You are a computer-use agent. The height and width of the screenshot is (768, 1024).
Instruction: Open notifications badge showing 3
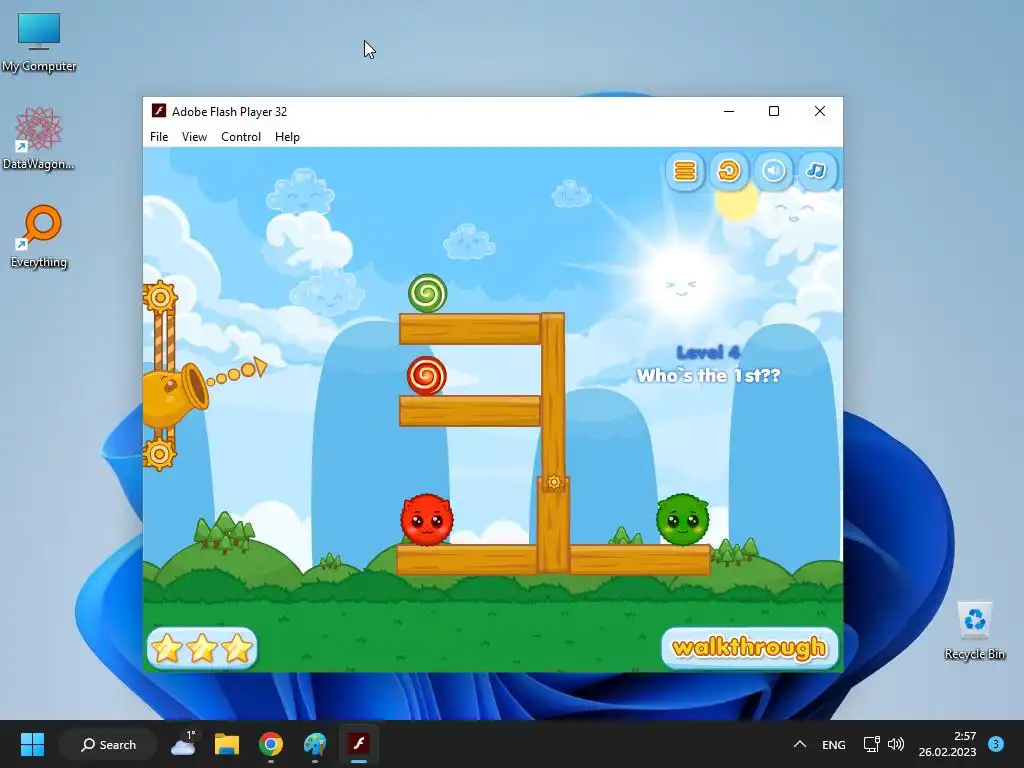click(x=996, y=744)
